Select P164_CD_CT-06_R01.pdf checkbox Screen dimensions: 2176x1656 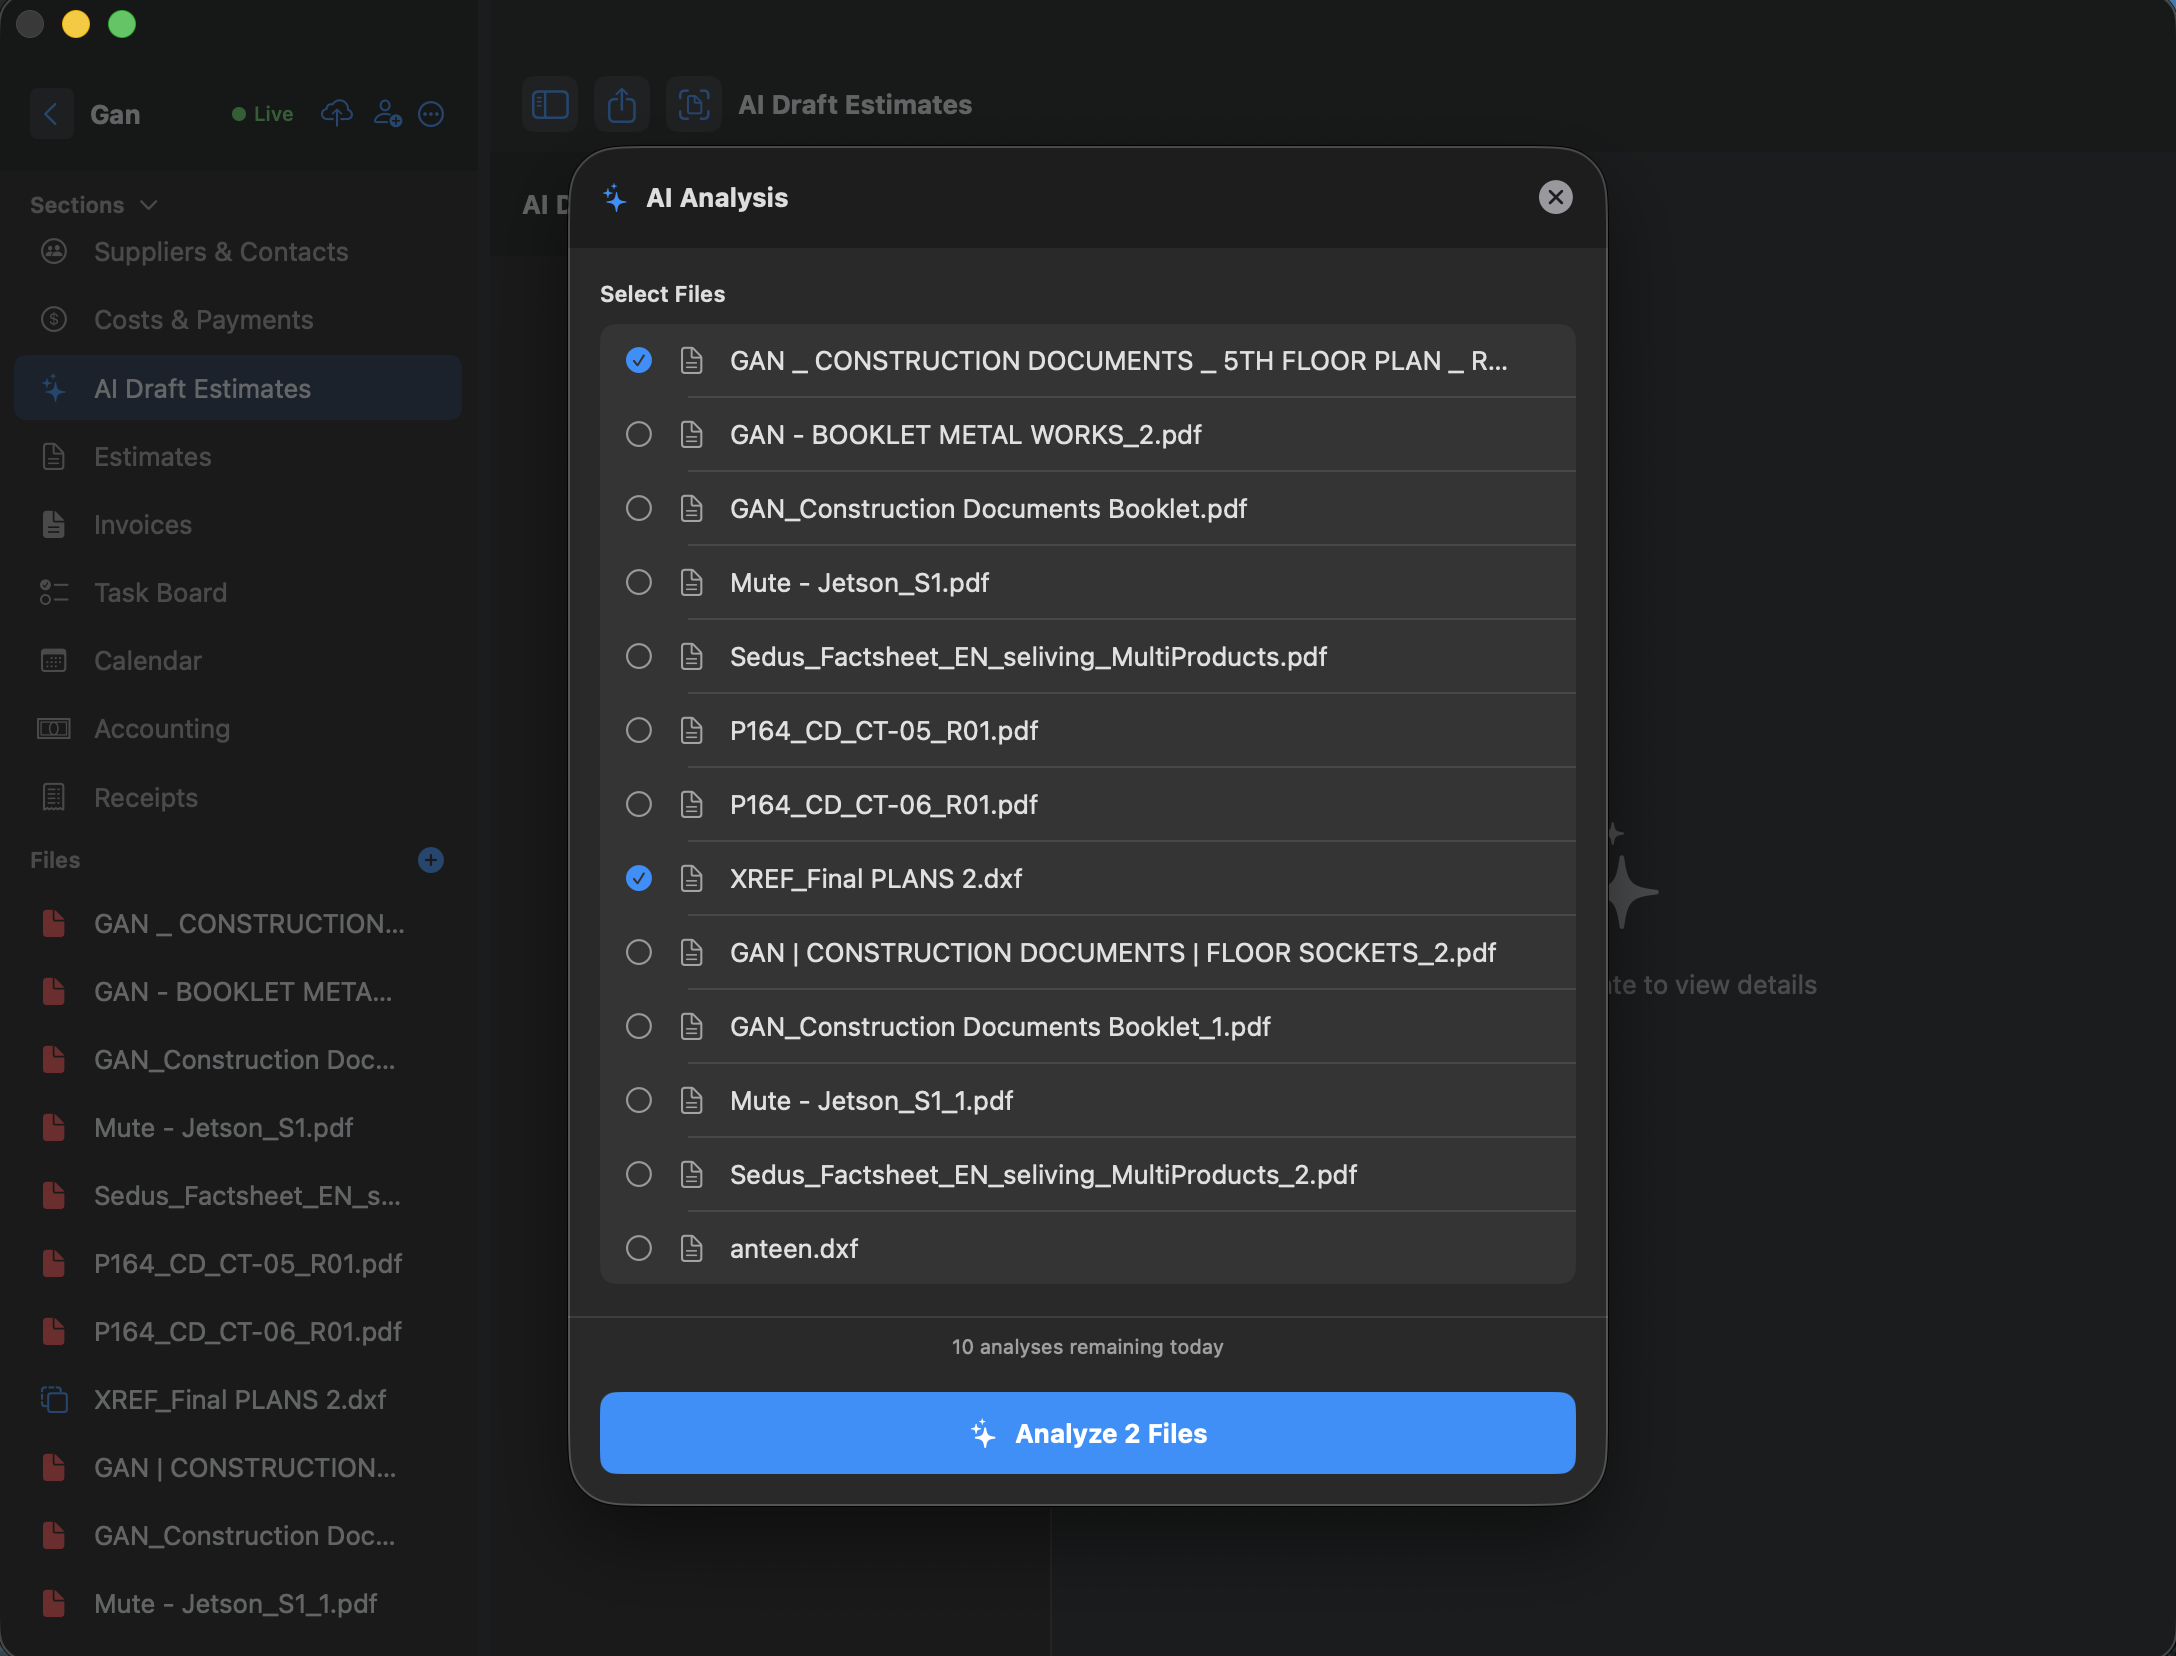[639, 804]
